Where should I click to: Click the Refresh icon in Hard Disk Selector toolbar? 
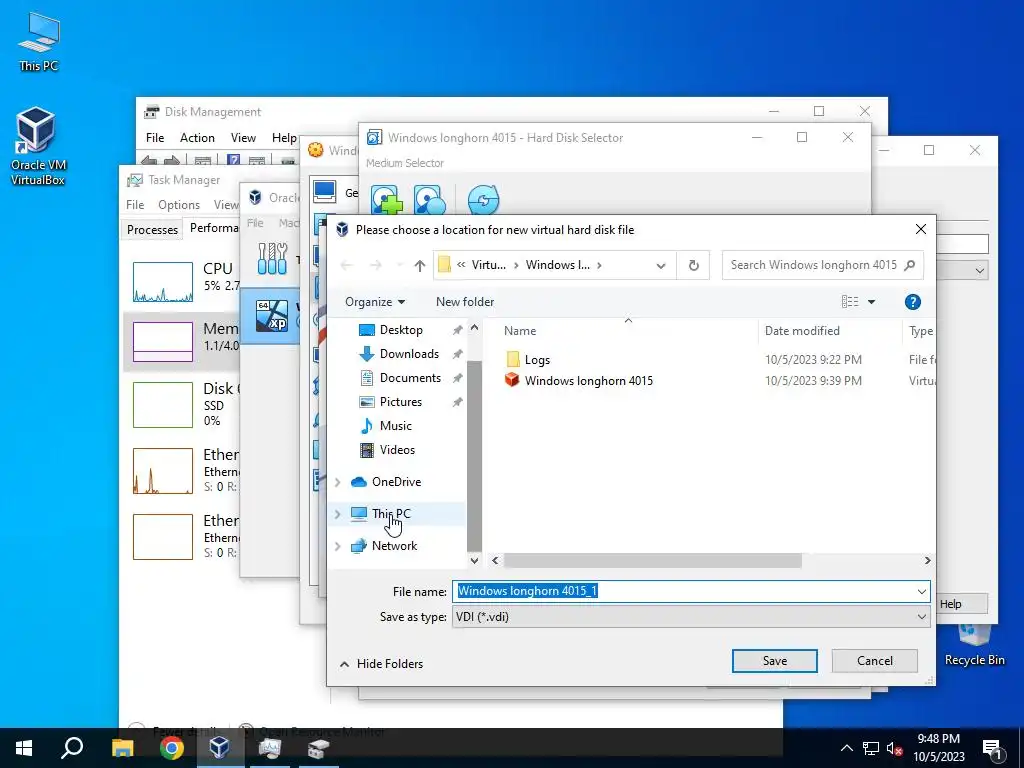484,199
